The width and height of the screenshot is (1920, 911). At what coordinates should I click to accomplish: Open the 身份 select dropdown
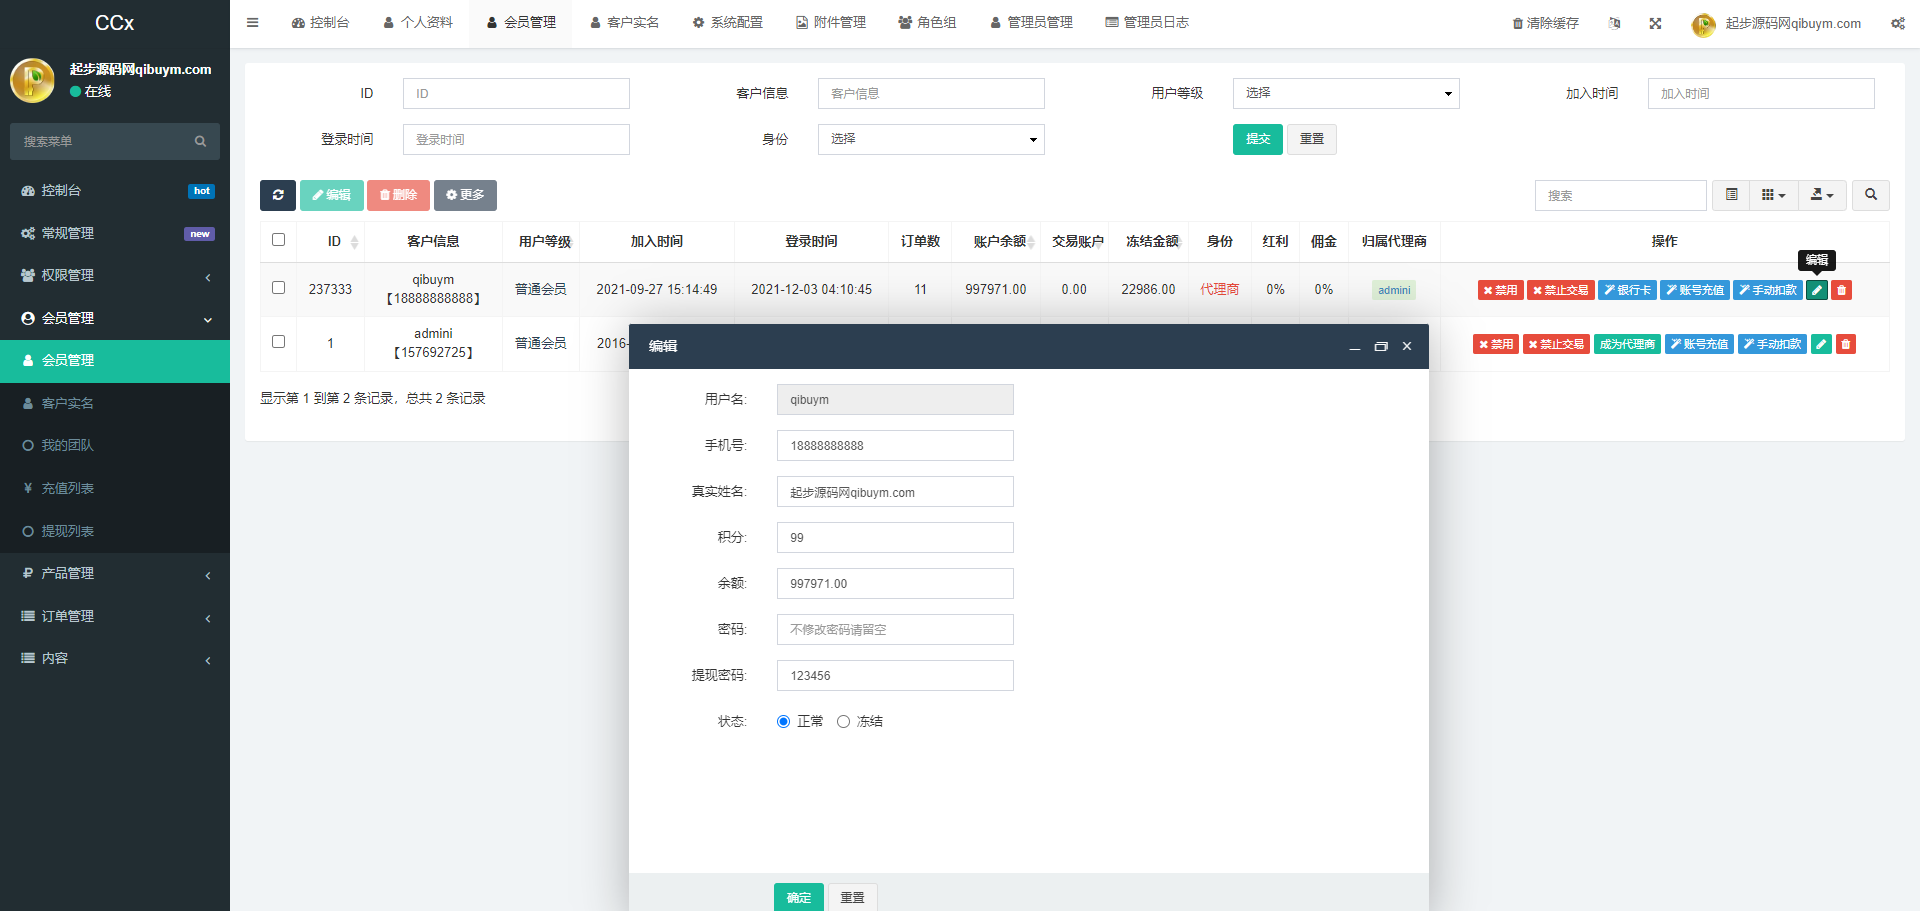[930, 139]
